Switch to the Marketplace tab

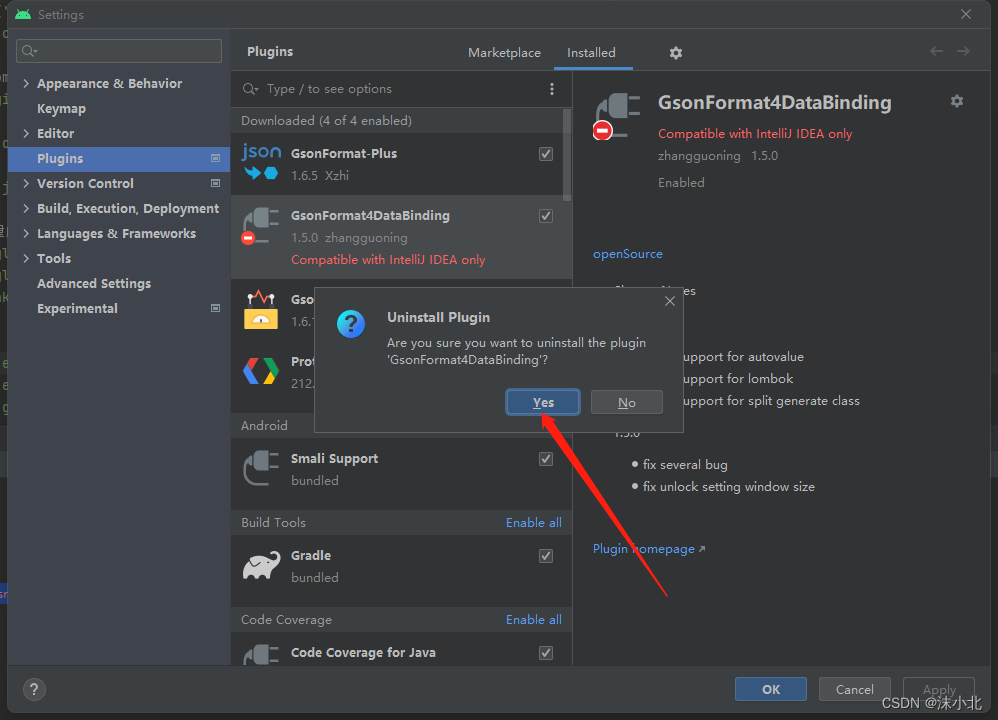[504, 53]
